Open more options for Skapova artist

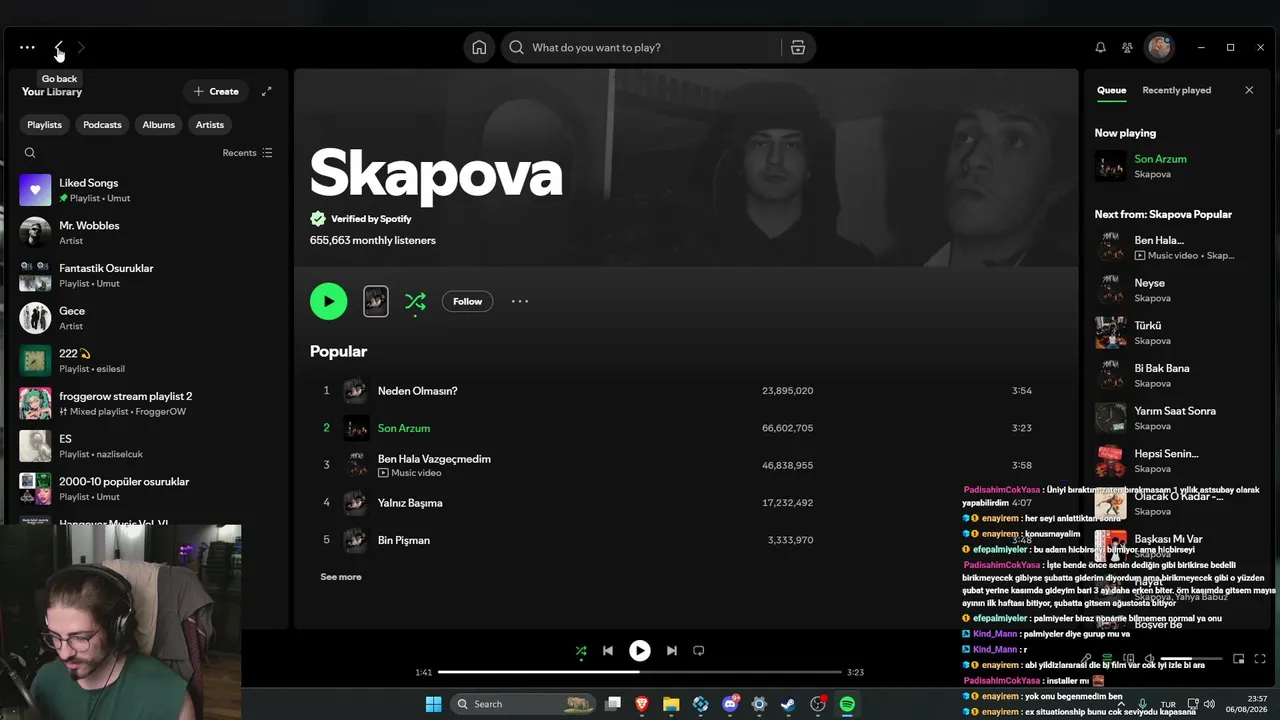coord(520,301)
